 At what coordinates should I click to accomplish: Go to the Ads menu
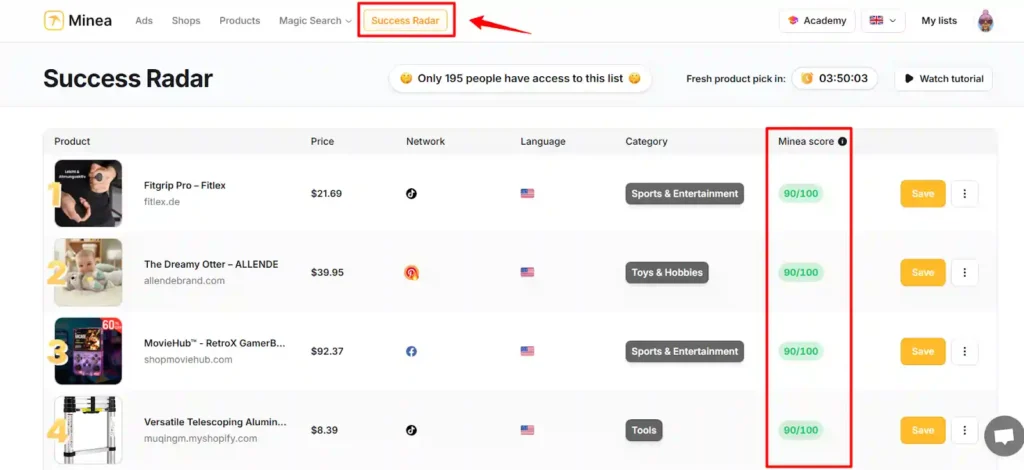point(146,20)
